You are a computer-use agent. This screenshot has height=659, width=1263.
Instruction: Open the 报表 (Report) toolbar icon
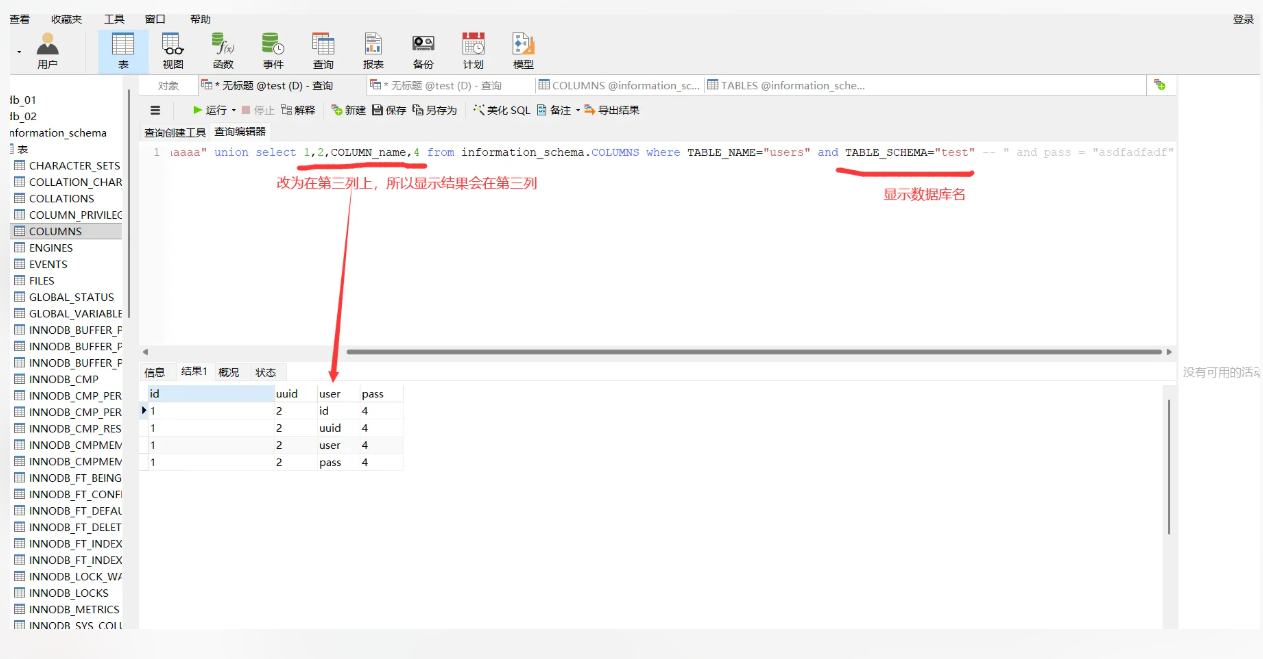click(x=373, y=50)
